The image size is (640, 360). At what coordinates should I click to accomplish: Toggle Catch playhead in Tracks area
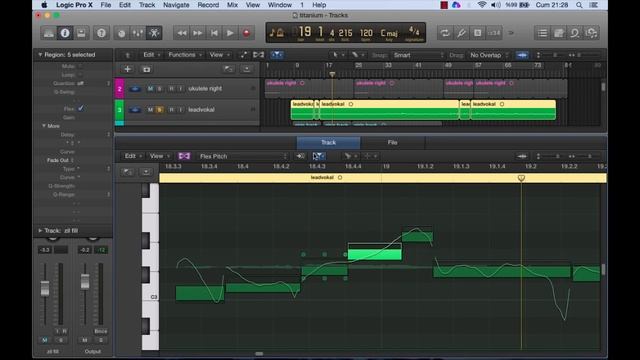277,55
